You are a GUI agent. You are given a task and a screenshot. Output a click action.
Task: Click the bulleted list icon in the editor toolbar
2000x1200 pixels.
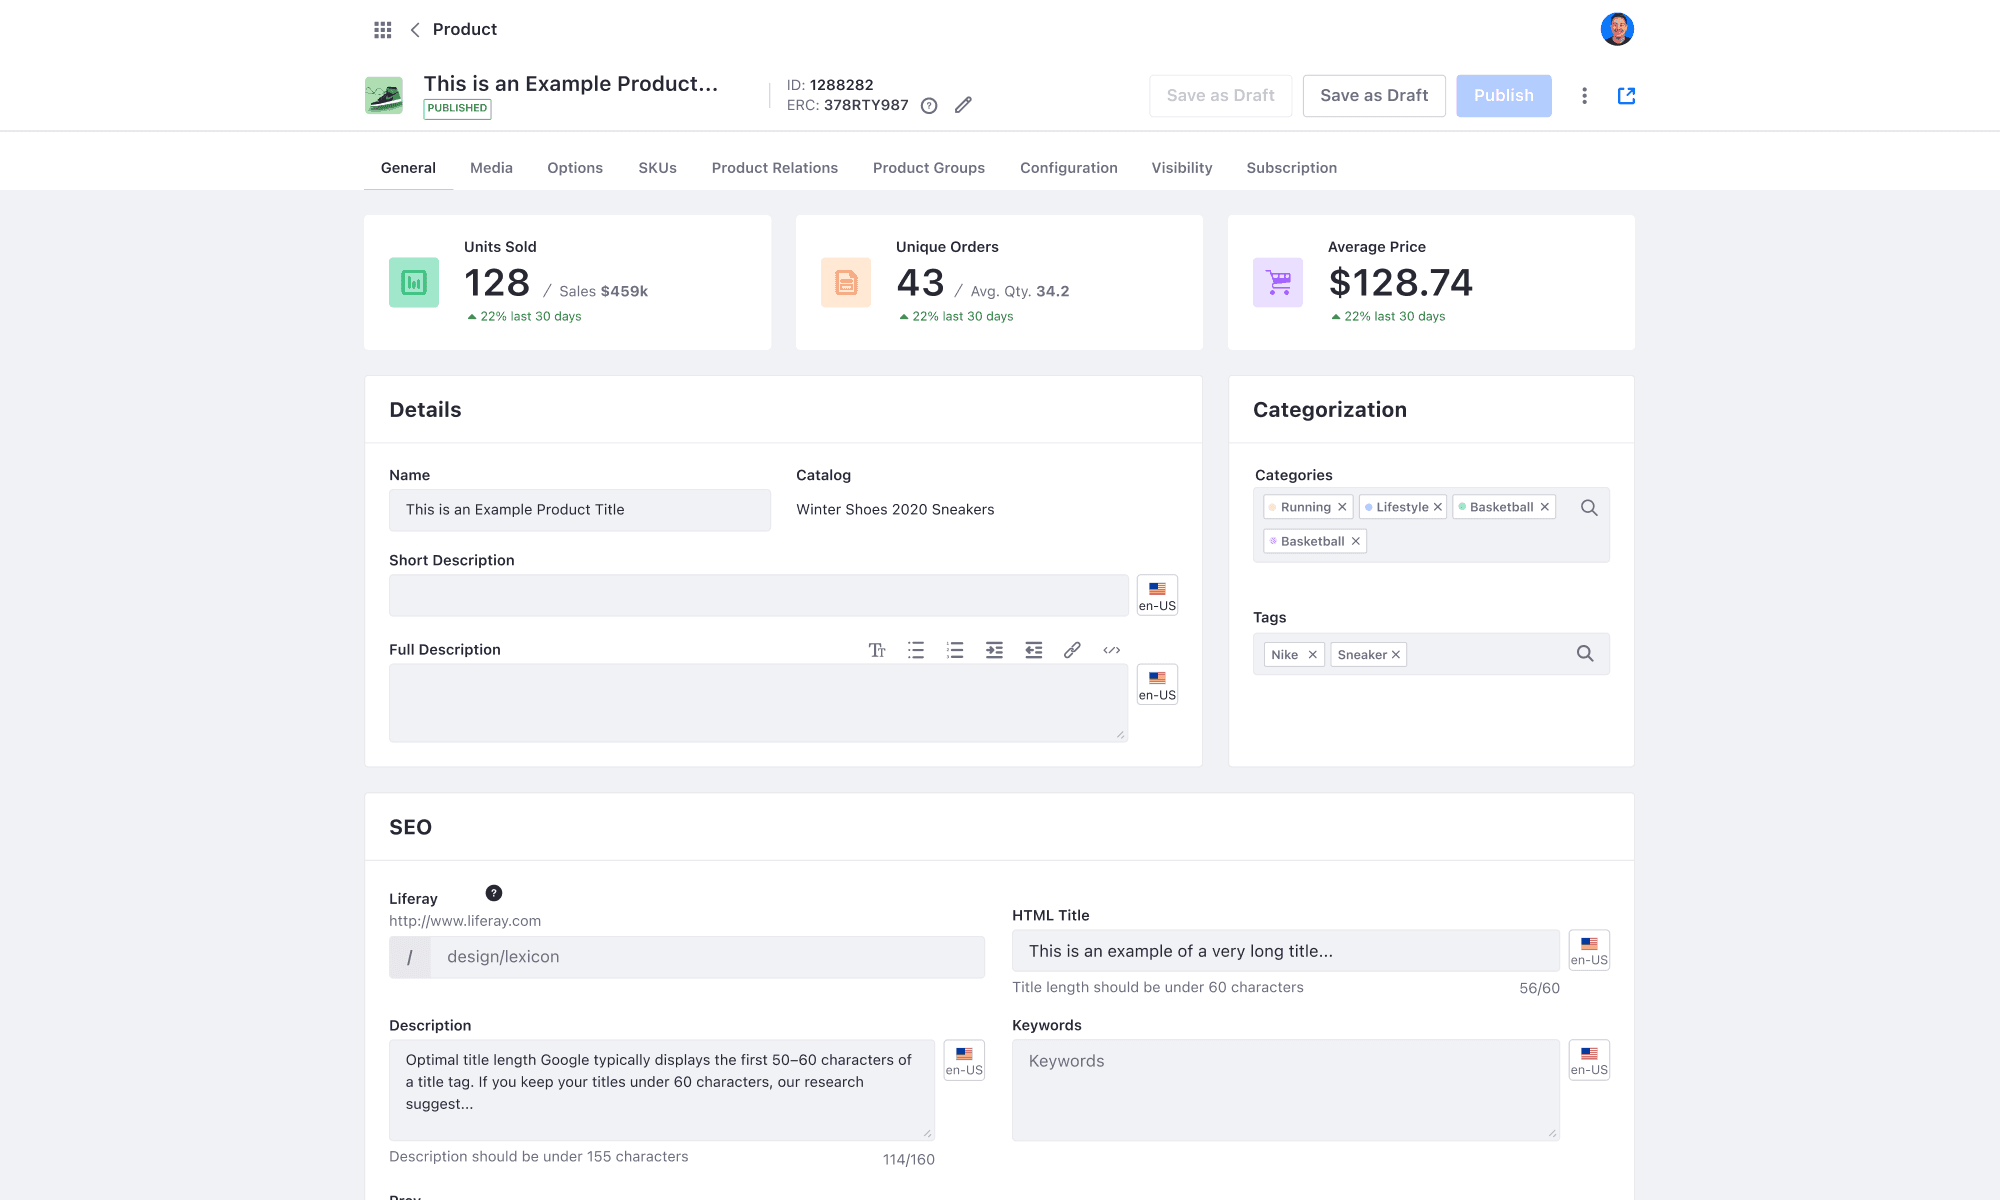[916, 650]
